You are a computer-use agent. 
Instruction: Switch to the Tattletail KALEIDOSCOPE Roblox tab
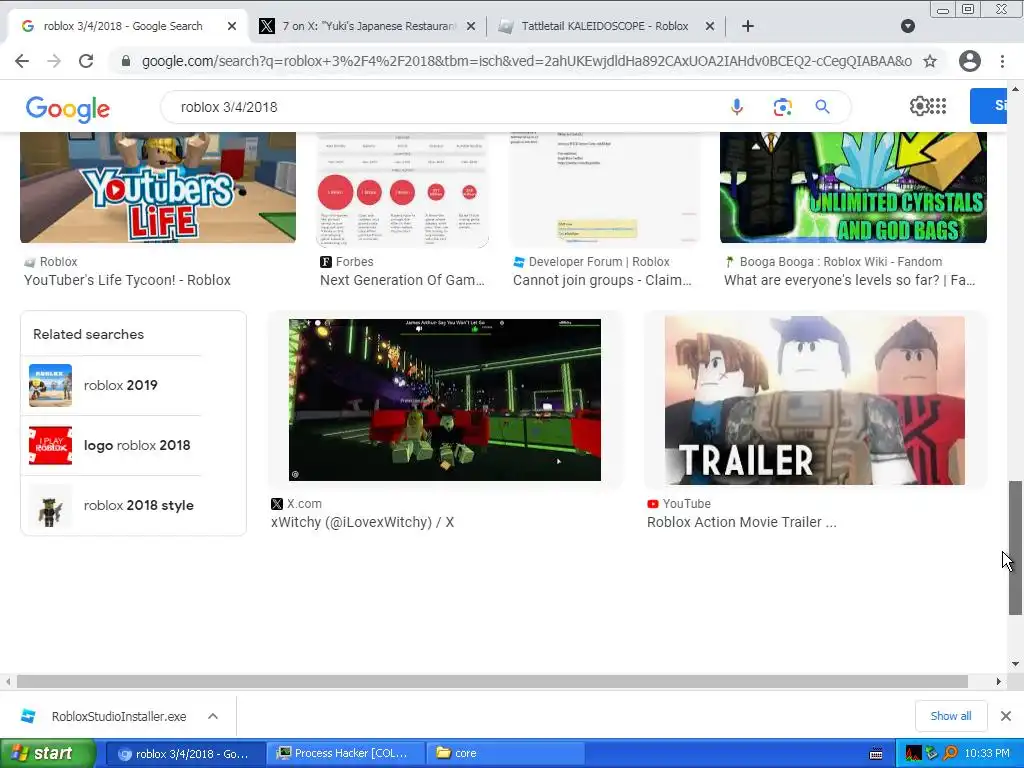pyautogui.click(x=604, y=26)
